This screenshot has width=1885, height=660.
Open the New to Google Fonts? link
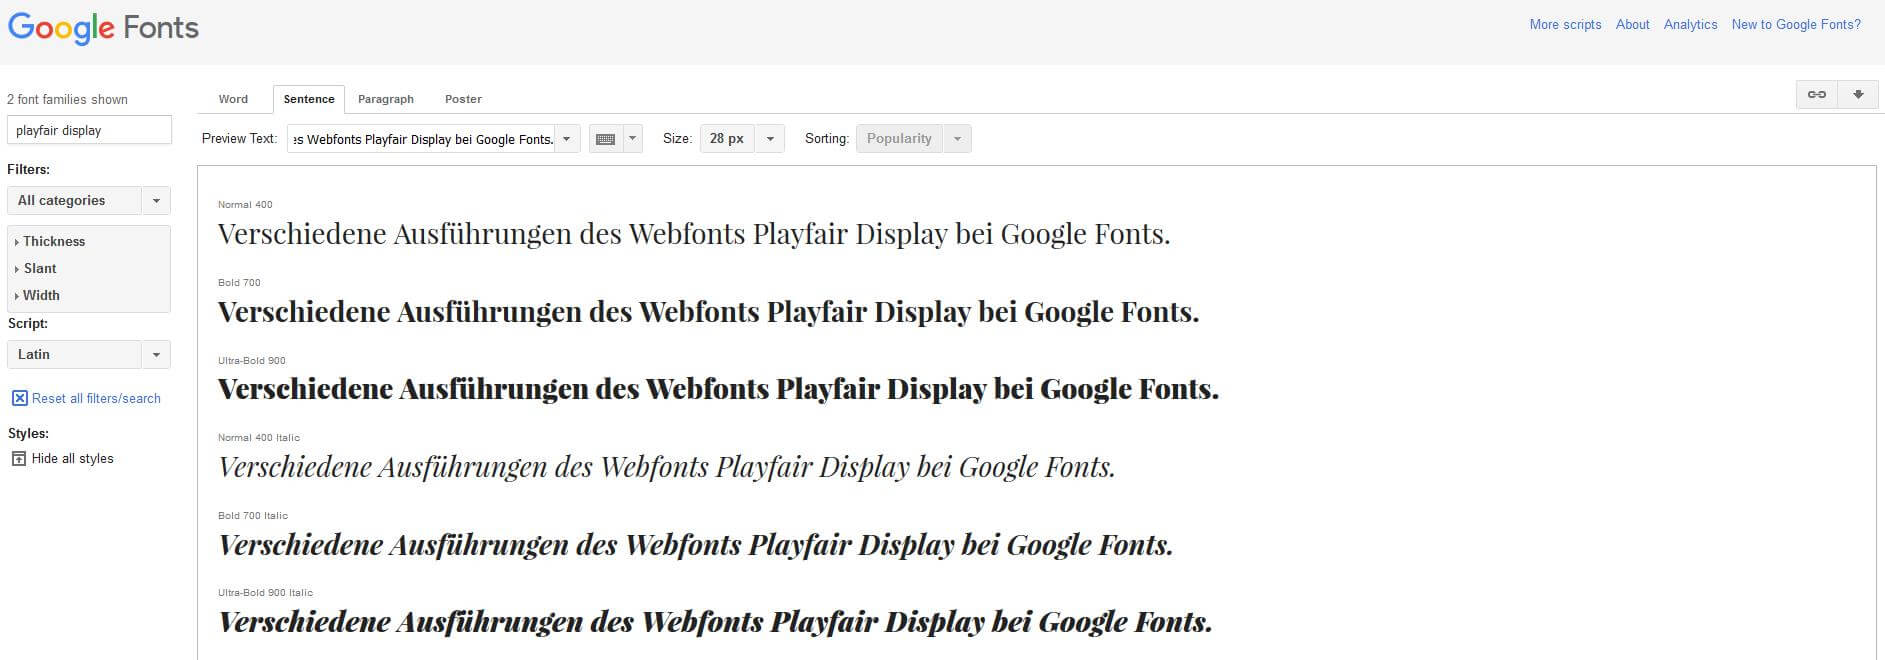coord(1796,24)
